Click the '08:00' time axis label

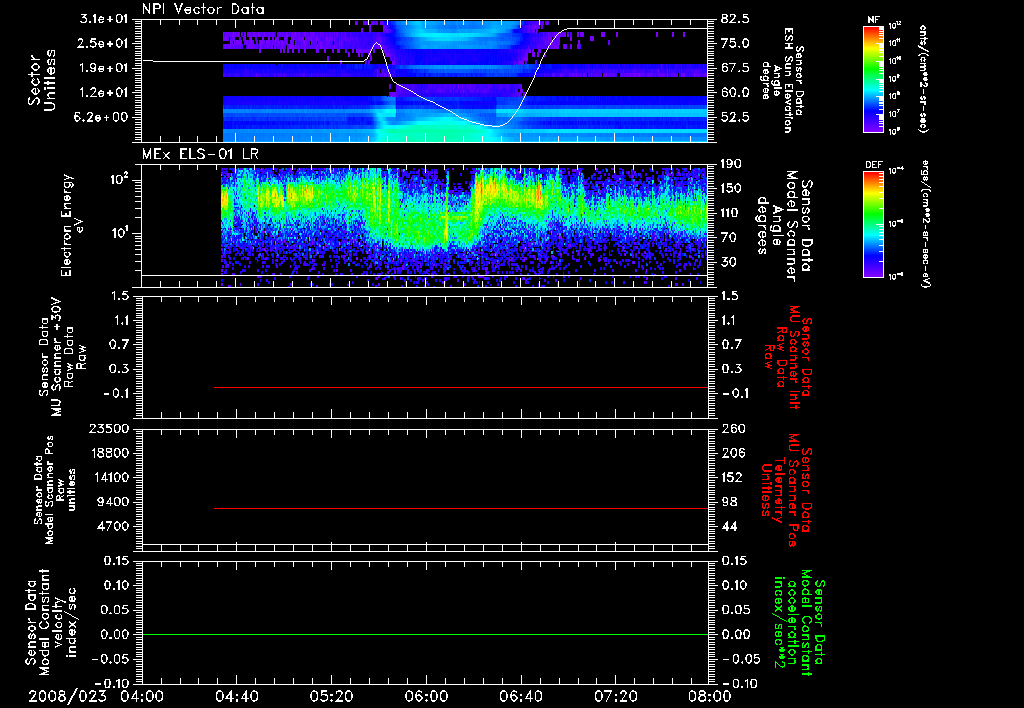click(x=710, y=696)
